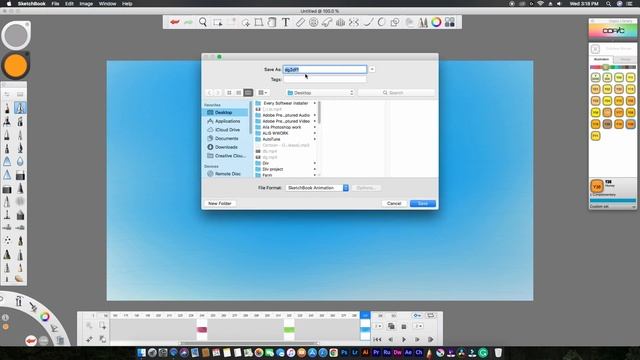
Task: Select Applications in the dialog sidebar
Action: click(x=227, y=121)
